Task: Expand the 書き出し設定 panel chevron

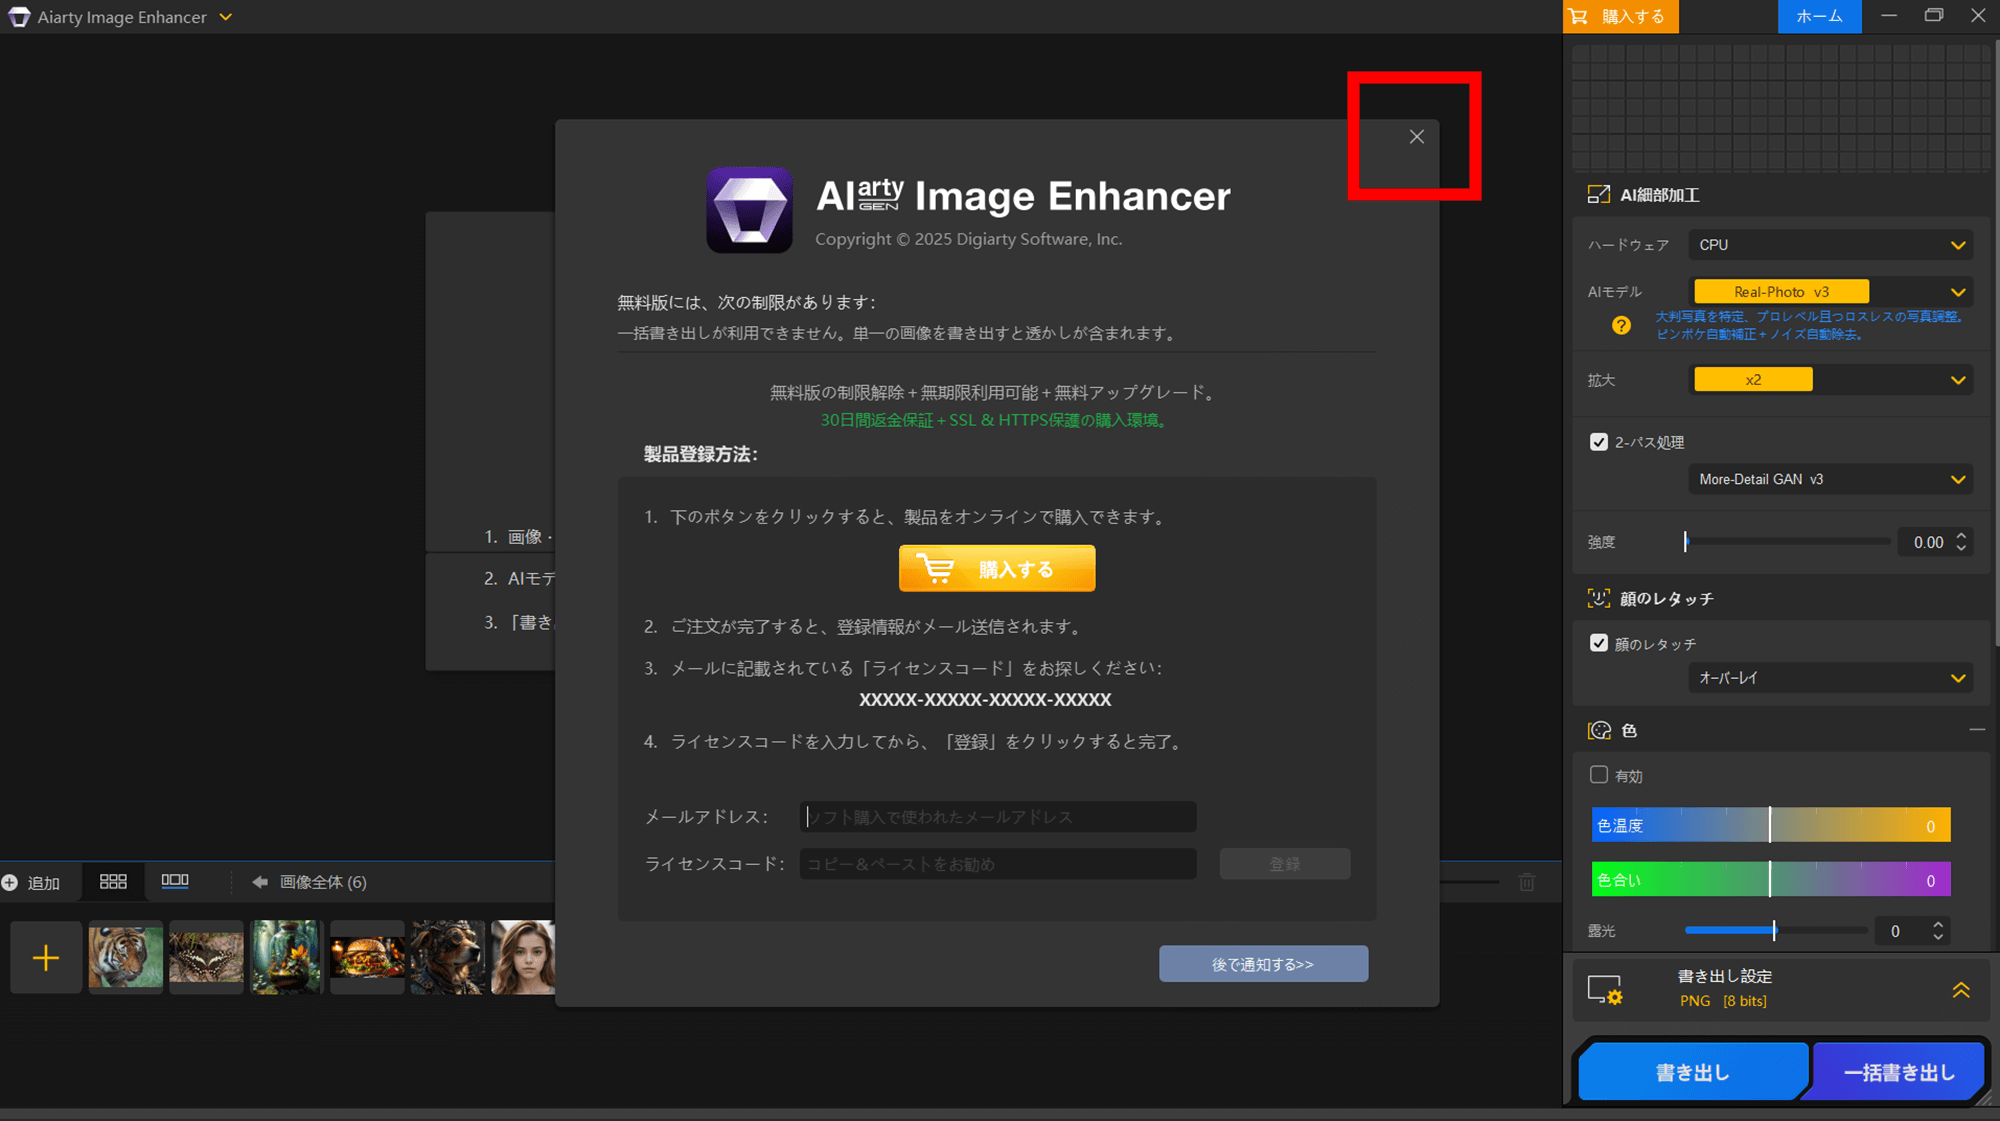Action: tap(1960, 989)
